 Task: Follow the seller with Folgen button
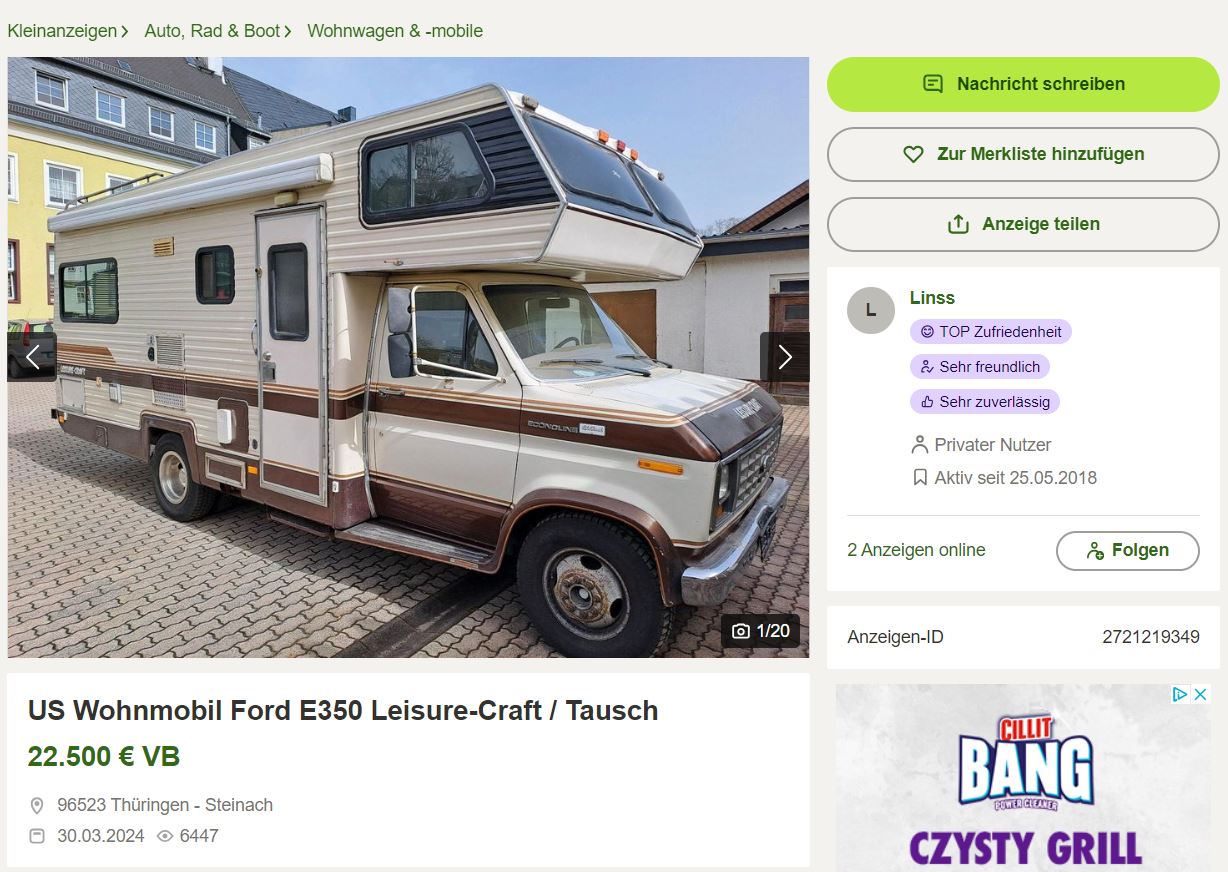(x=1127, y=550)
